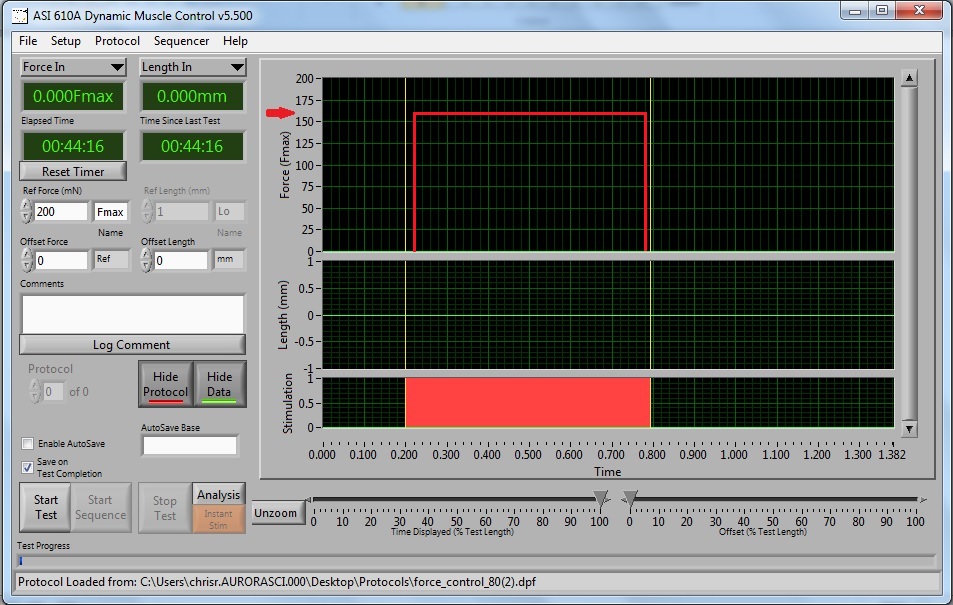This screenshot has width=953, height=605.
Task: Click the Time Displayed slider handle
Action: [x=600, y=499]
